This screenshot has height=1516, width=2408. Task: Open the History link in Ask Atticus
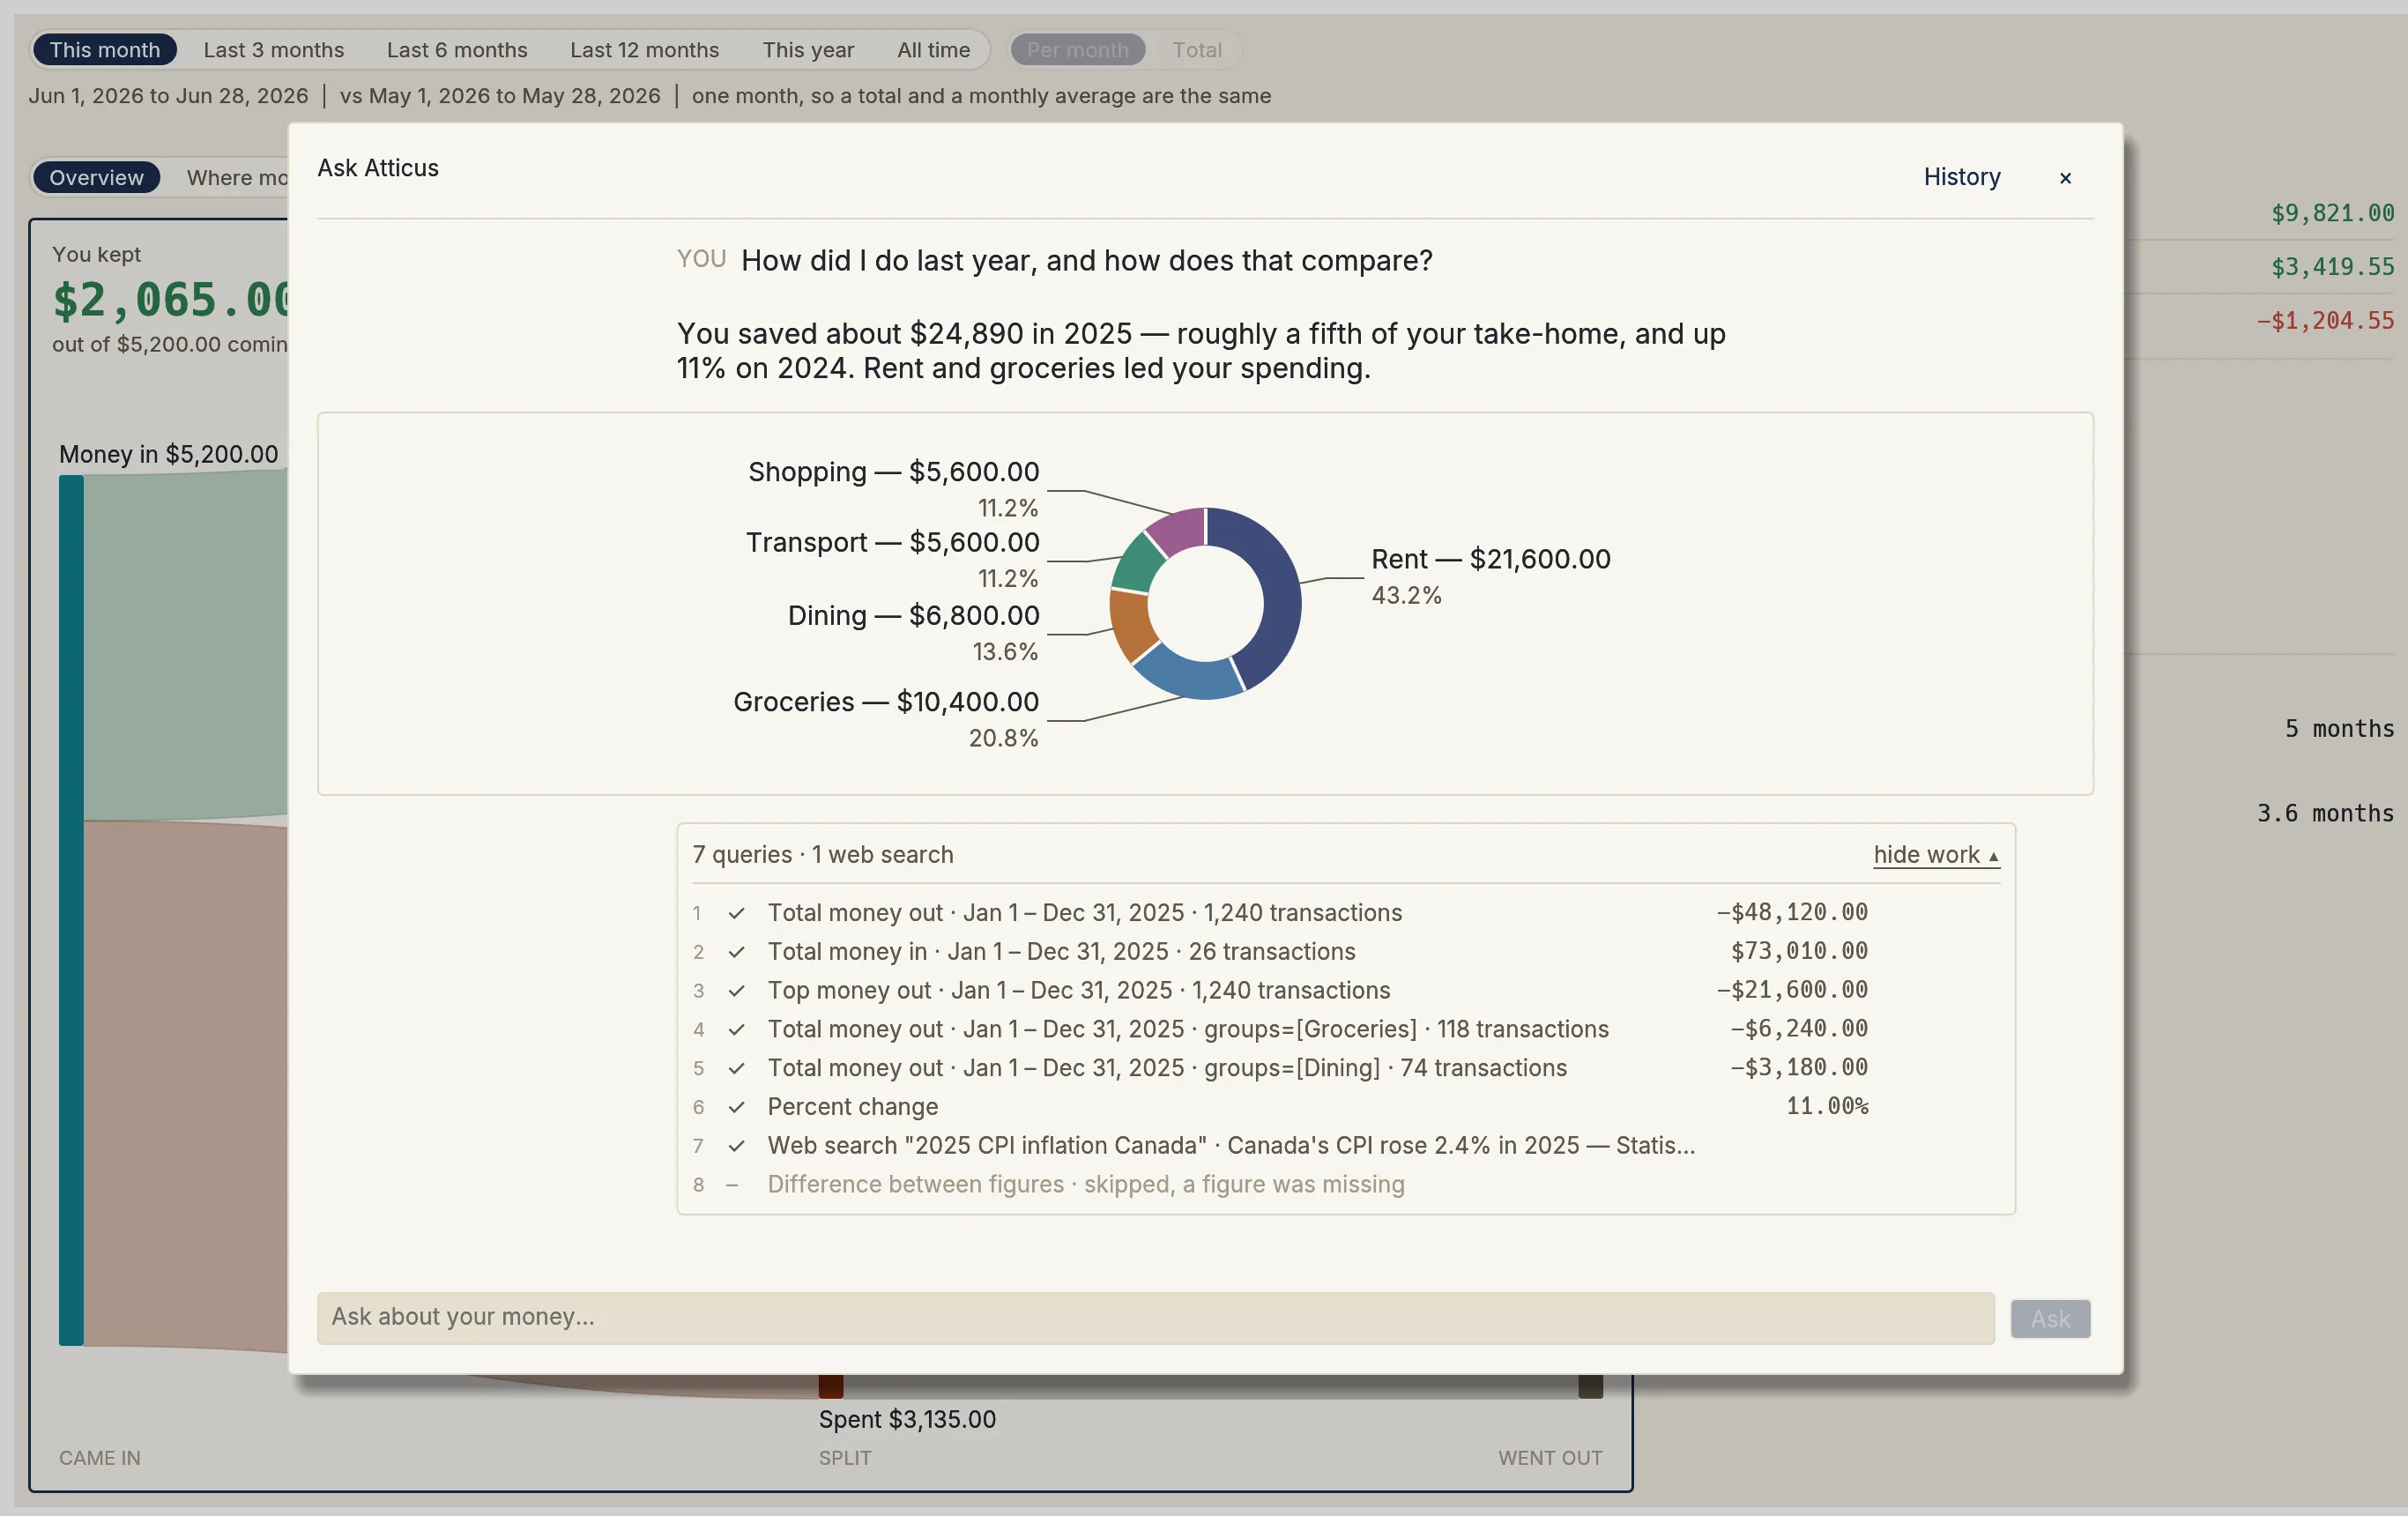click(x=1962, y=177)
